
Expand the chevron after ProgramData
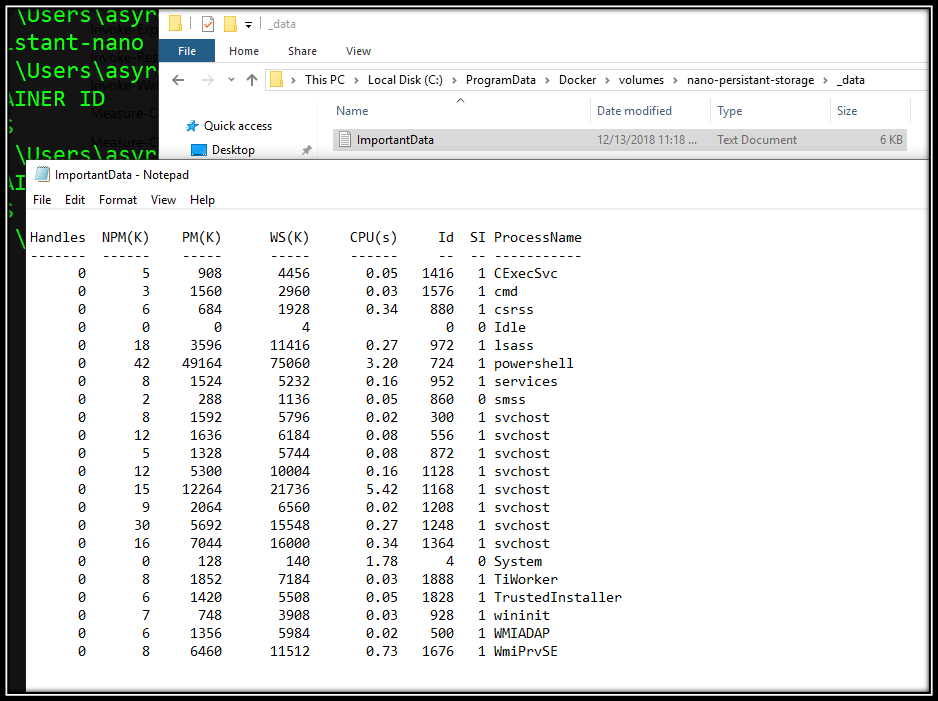coord(547,80)
